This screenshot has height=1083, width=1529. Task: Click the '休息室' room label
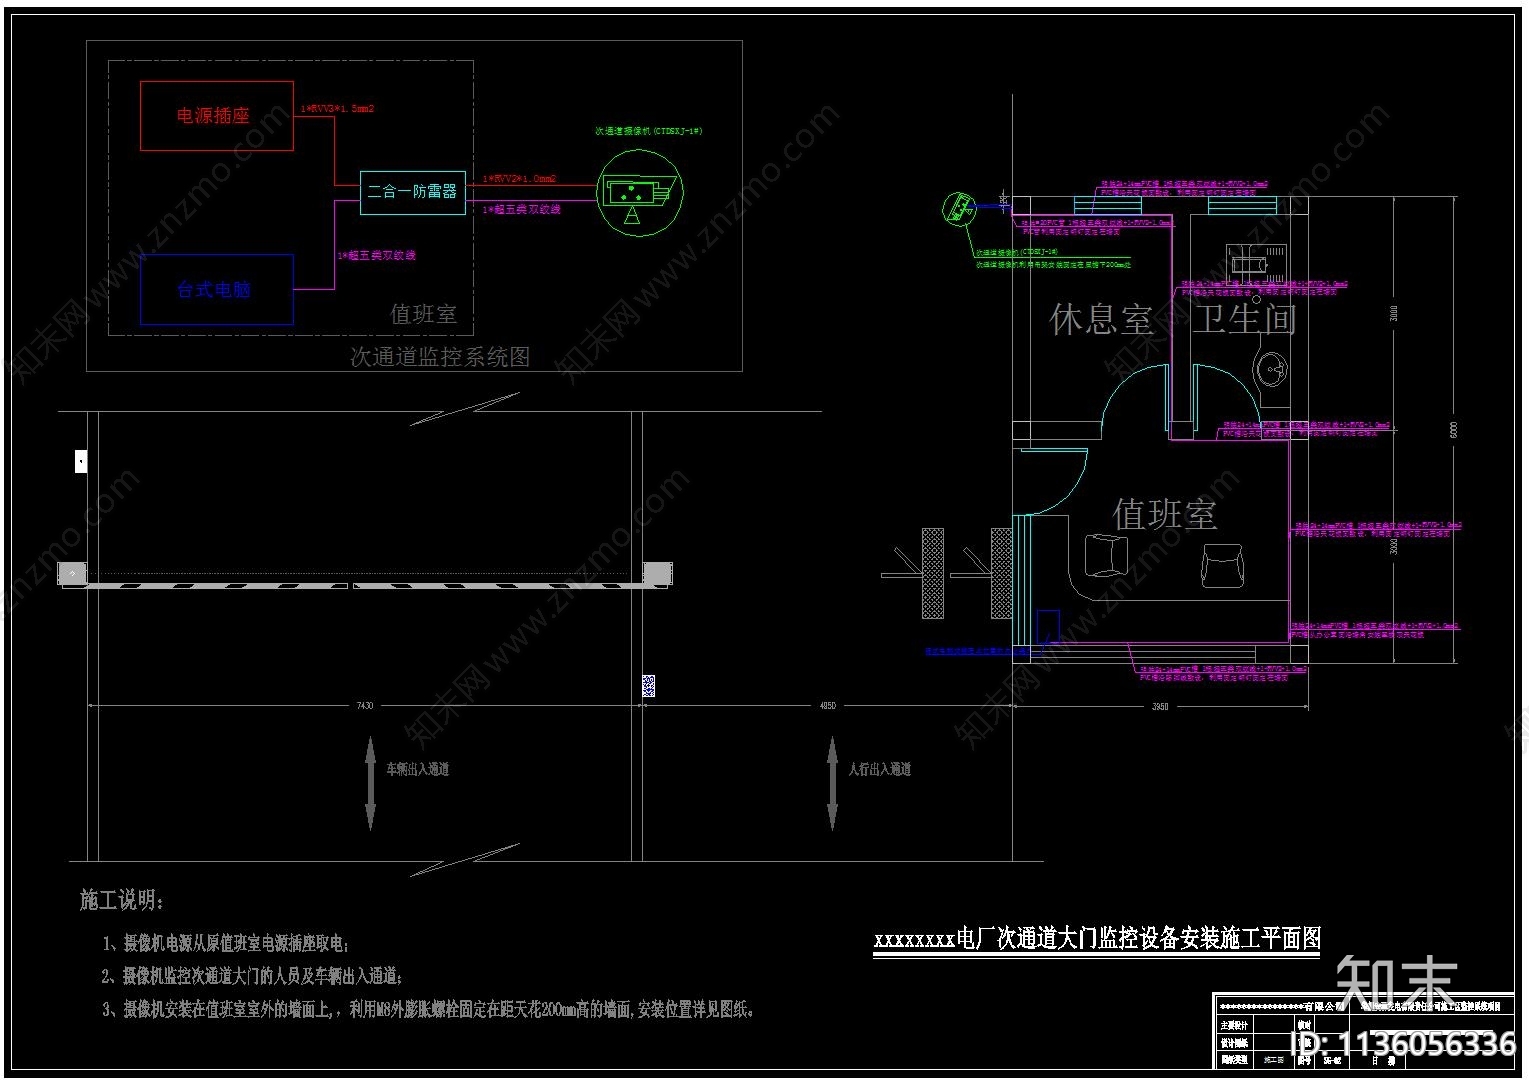[1101, 320]
